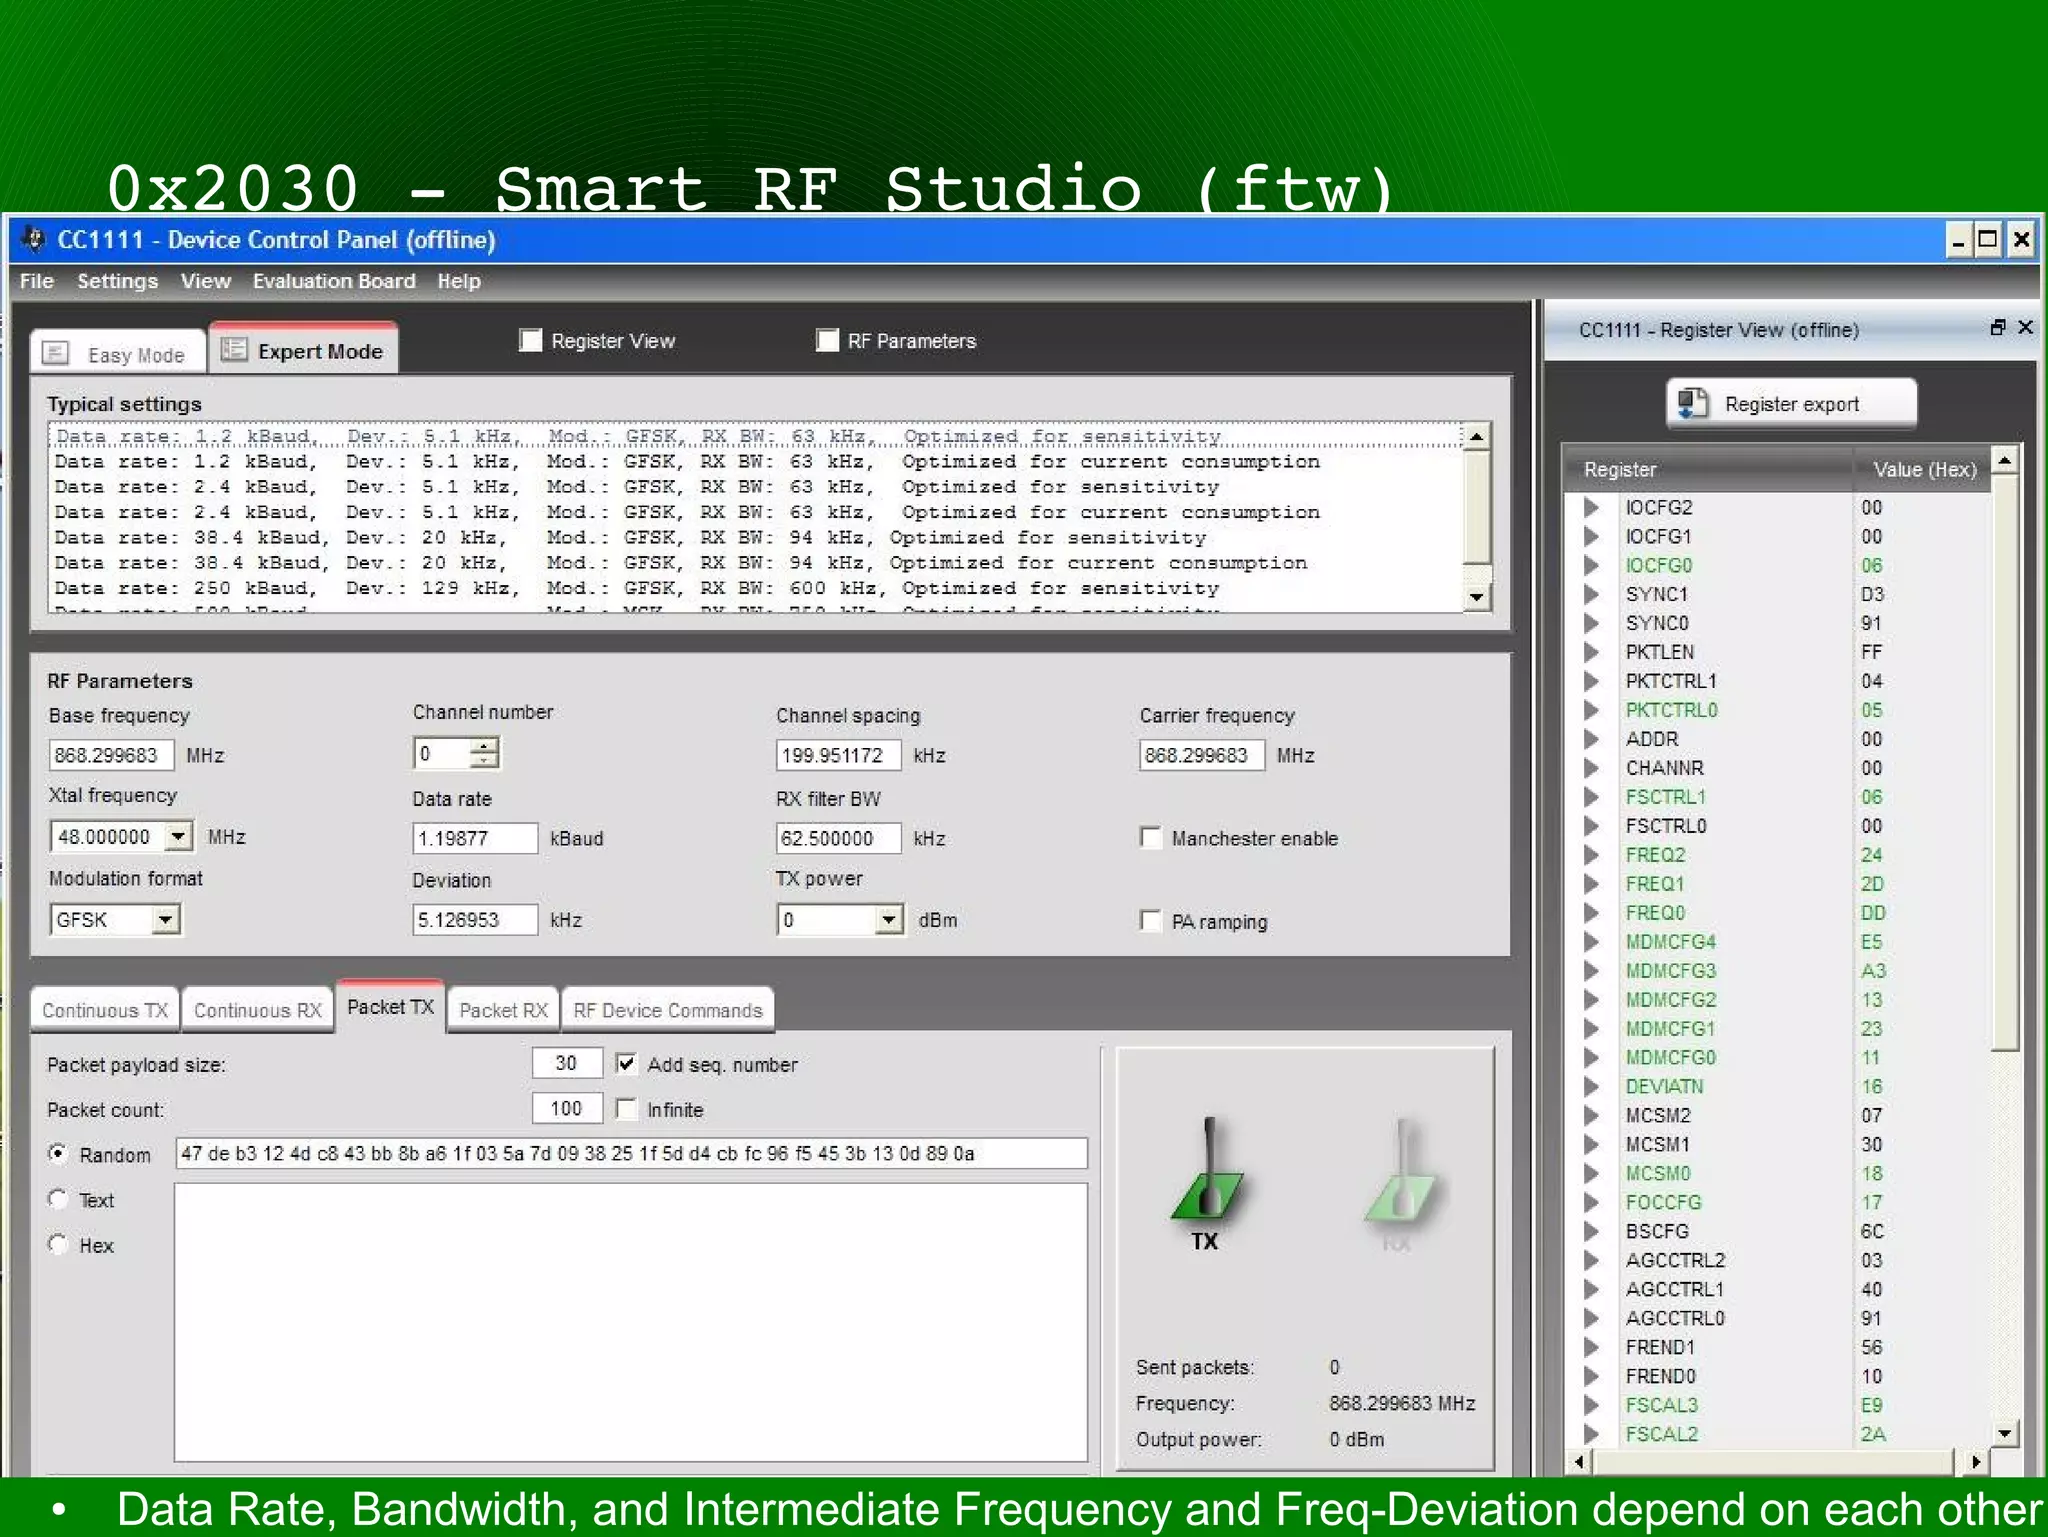The width and height of the screenshot is (2048, 1537).
Task: Increase the Channel number with stepper
Action: pyautogui.click(x=484, y=745)
